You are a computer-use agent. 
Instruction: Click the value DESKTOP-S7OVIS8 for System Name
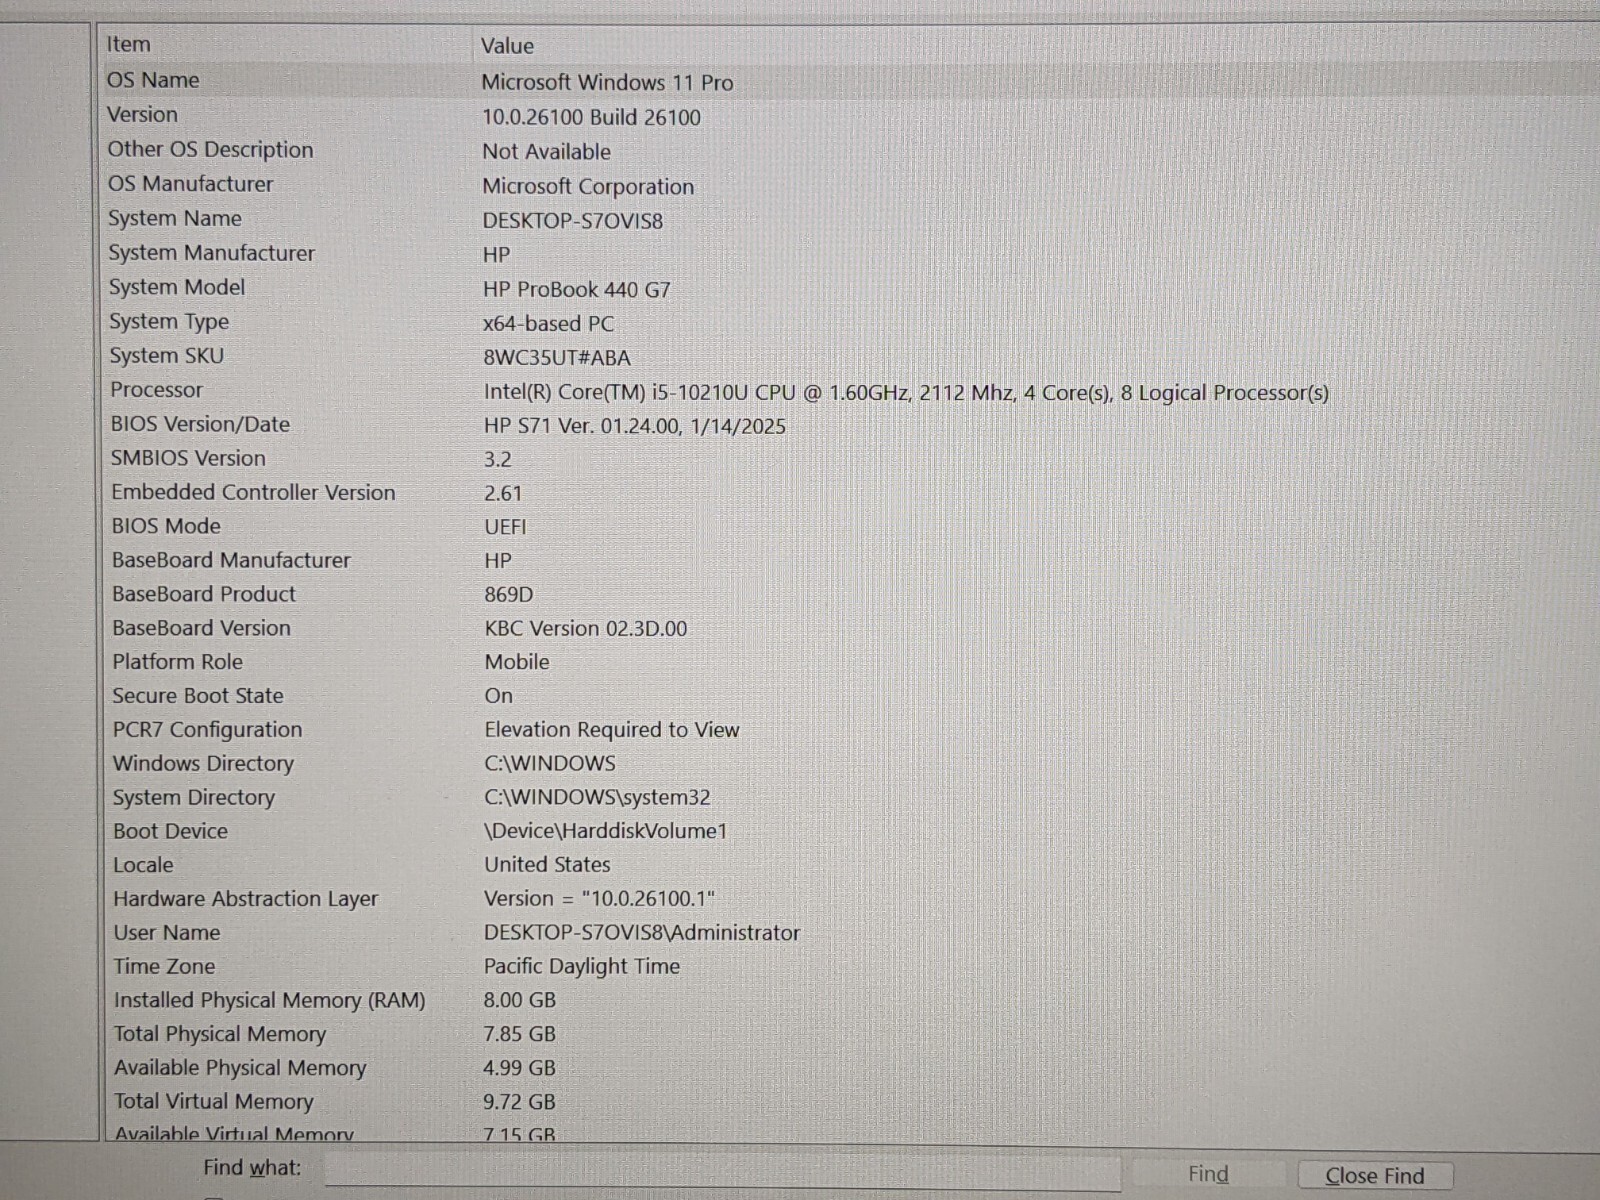pos(573,221)
